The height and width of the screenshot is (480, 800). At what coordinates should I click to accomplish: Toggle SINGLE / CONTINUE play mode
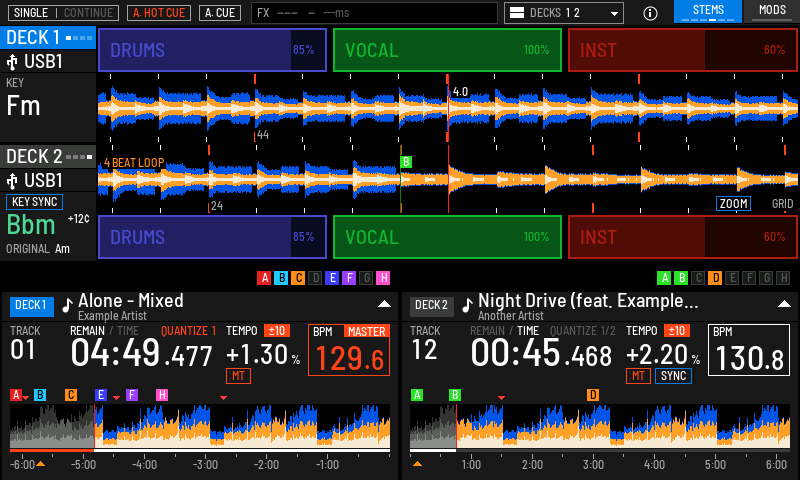63,13
